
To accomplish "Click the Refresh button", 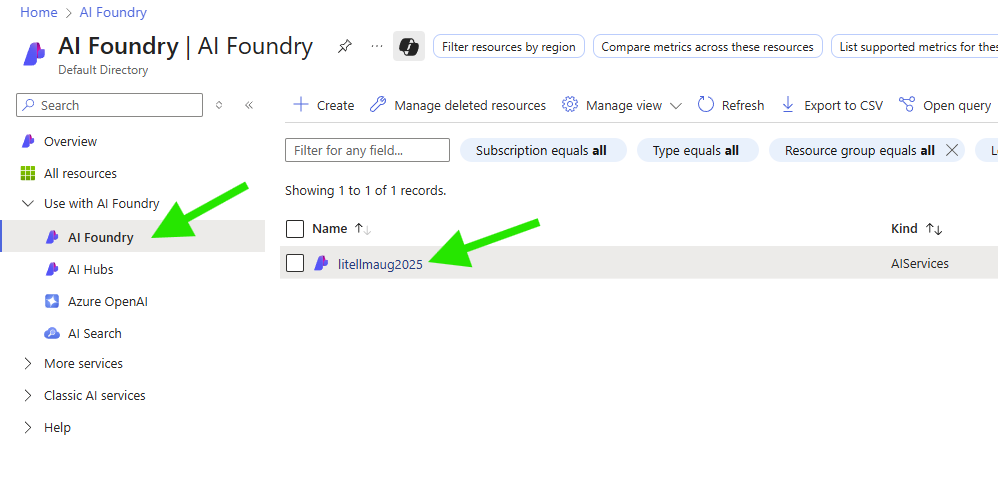I will pos(731,105).
